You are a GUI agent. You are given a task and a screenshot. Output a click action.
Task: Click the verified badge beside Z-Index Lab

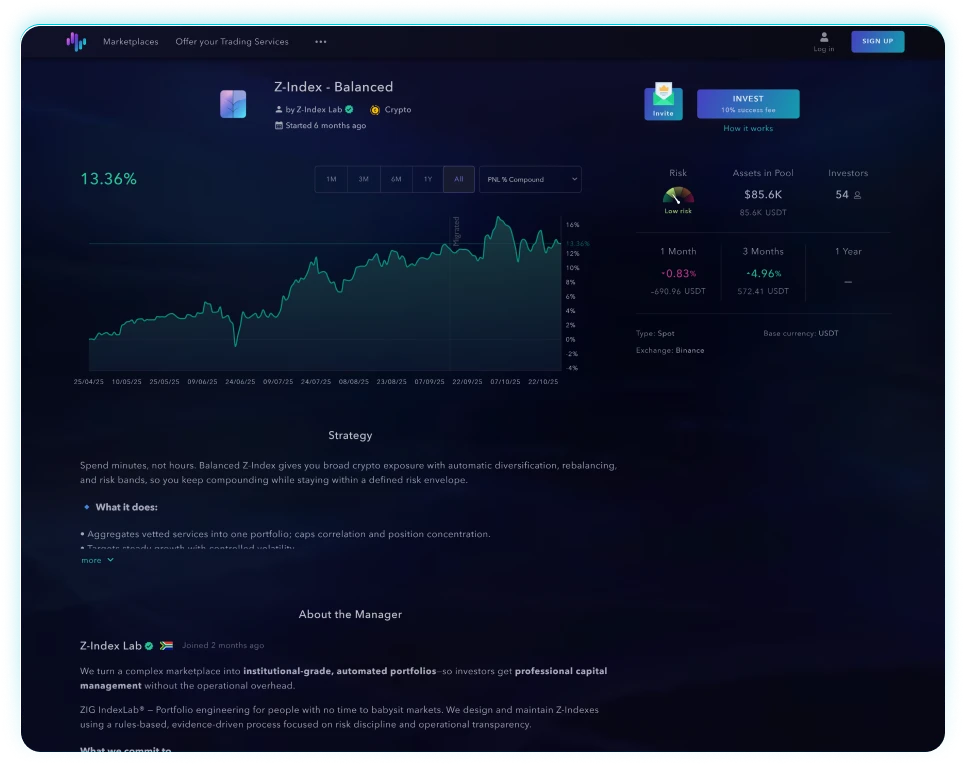click(349, 110)
